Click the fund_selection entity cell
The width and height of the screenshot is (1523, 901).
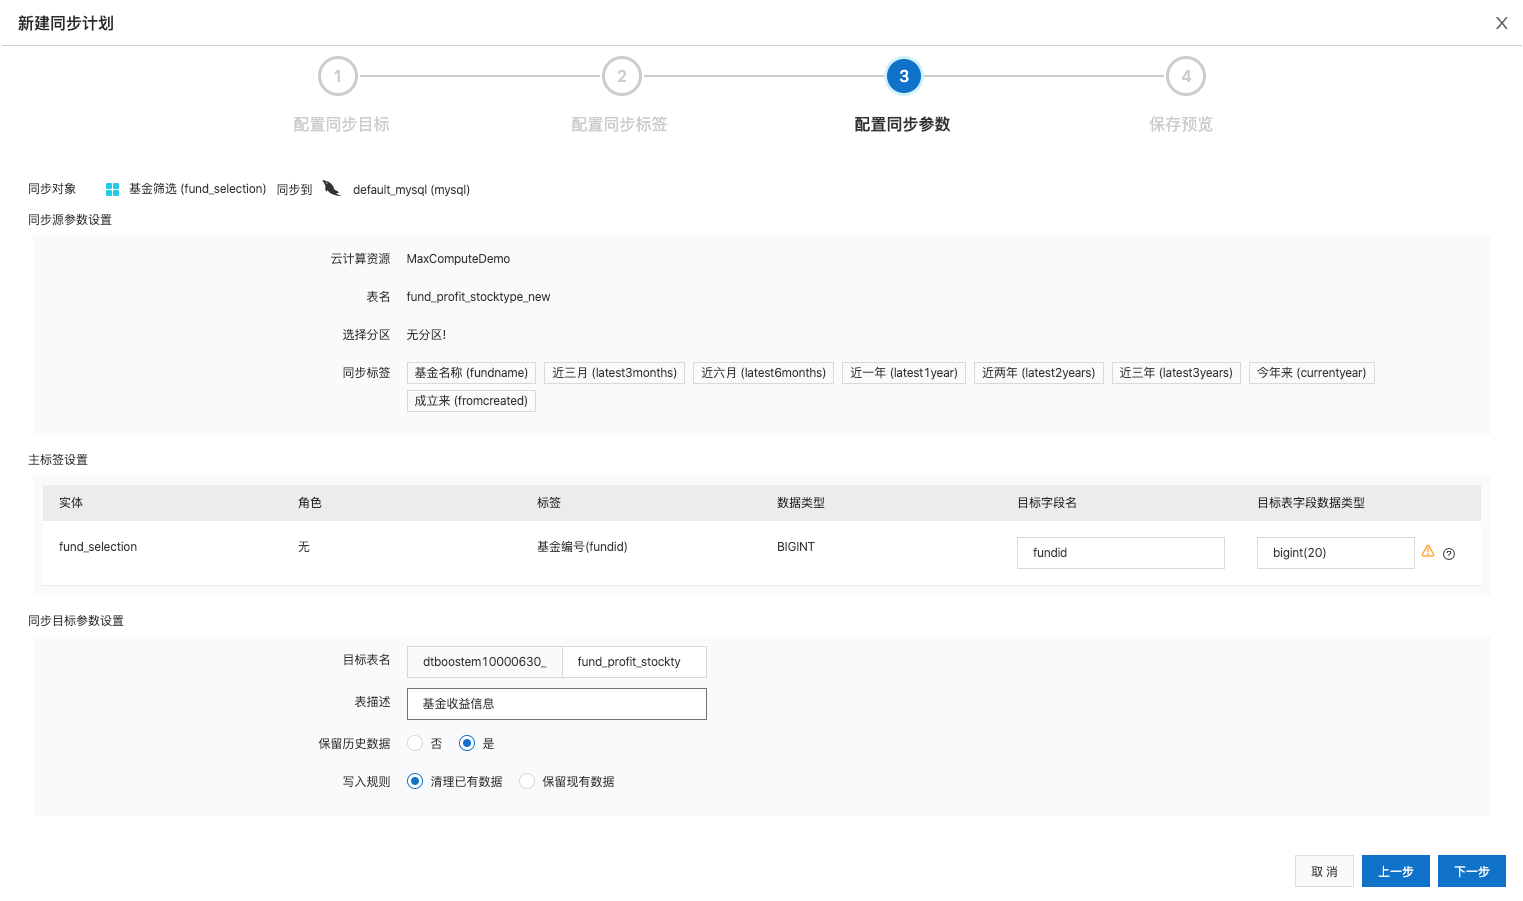[98, 547]
